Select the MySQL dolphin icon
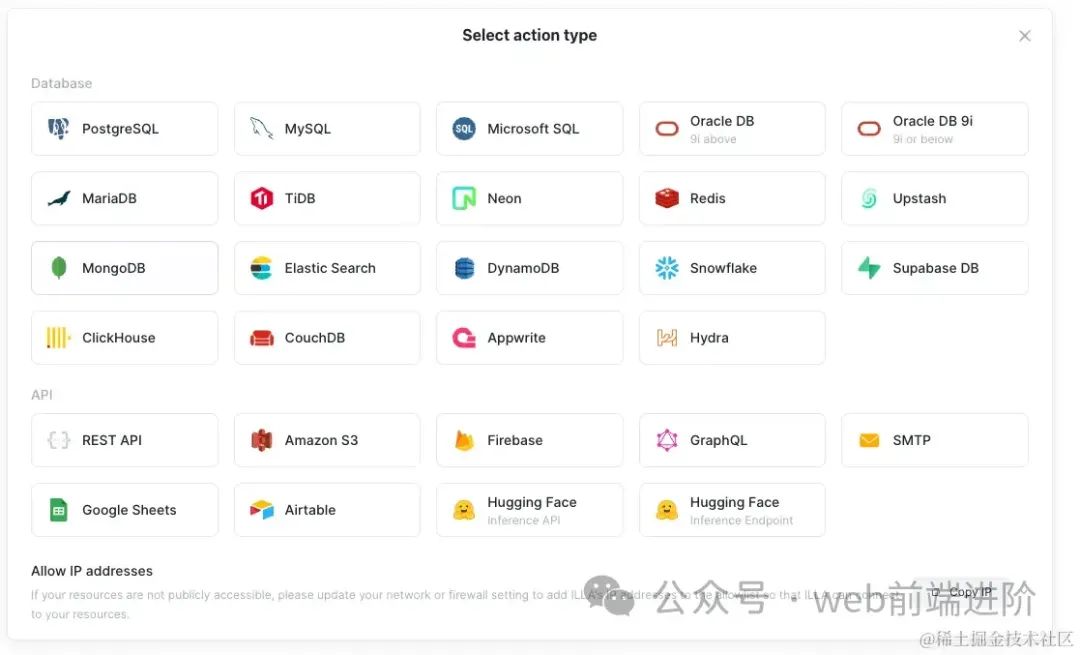 [x=261, y=129]
